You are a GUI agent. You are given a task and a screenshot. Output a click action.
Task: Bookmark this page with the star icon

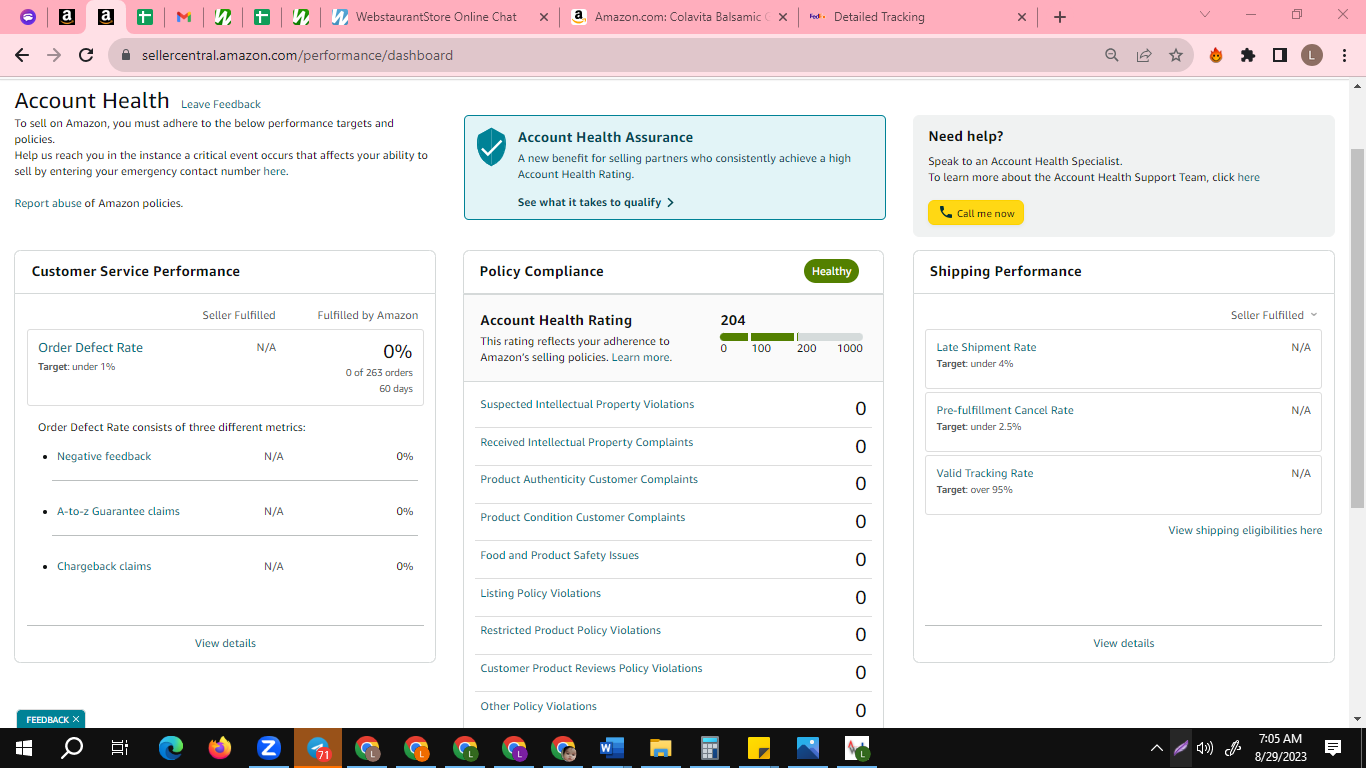1176,55
